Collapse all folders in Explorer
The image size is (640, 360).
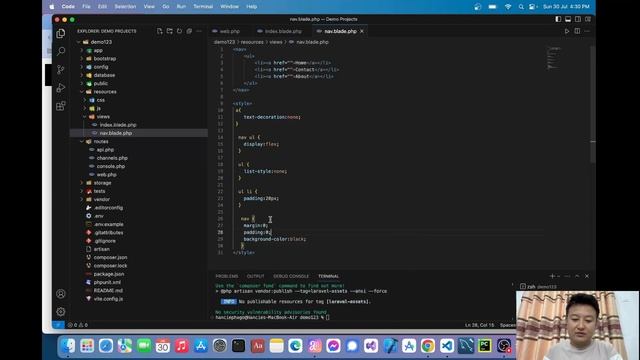click(x=189, y=31)
